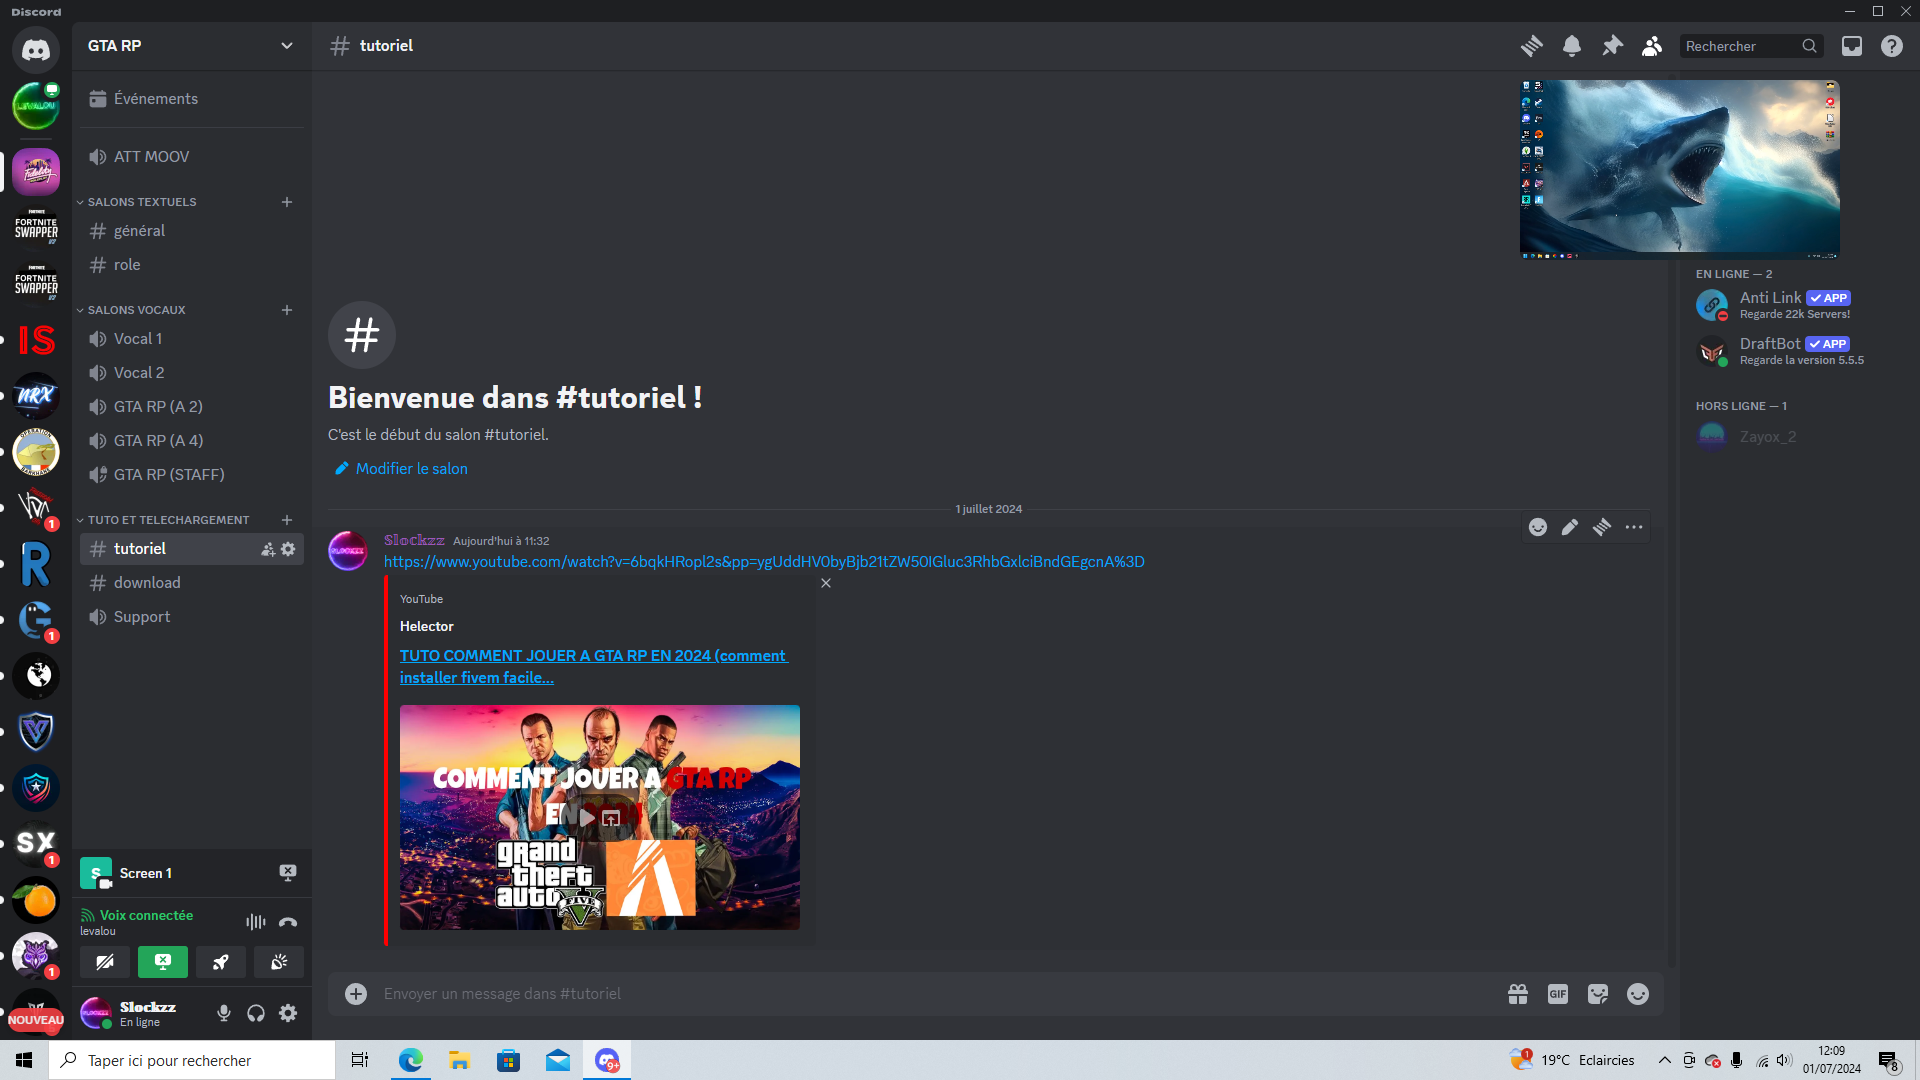This screenshot has height=1080, width=1920.
Task: Add a reaction to Slockzz's message
Action: [x=1538, y=527]
